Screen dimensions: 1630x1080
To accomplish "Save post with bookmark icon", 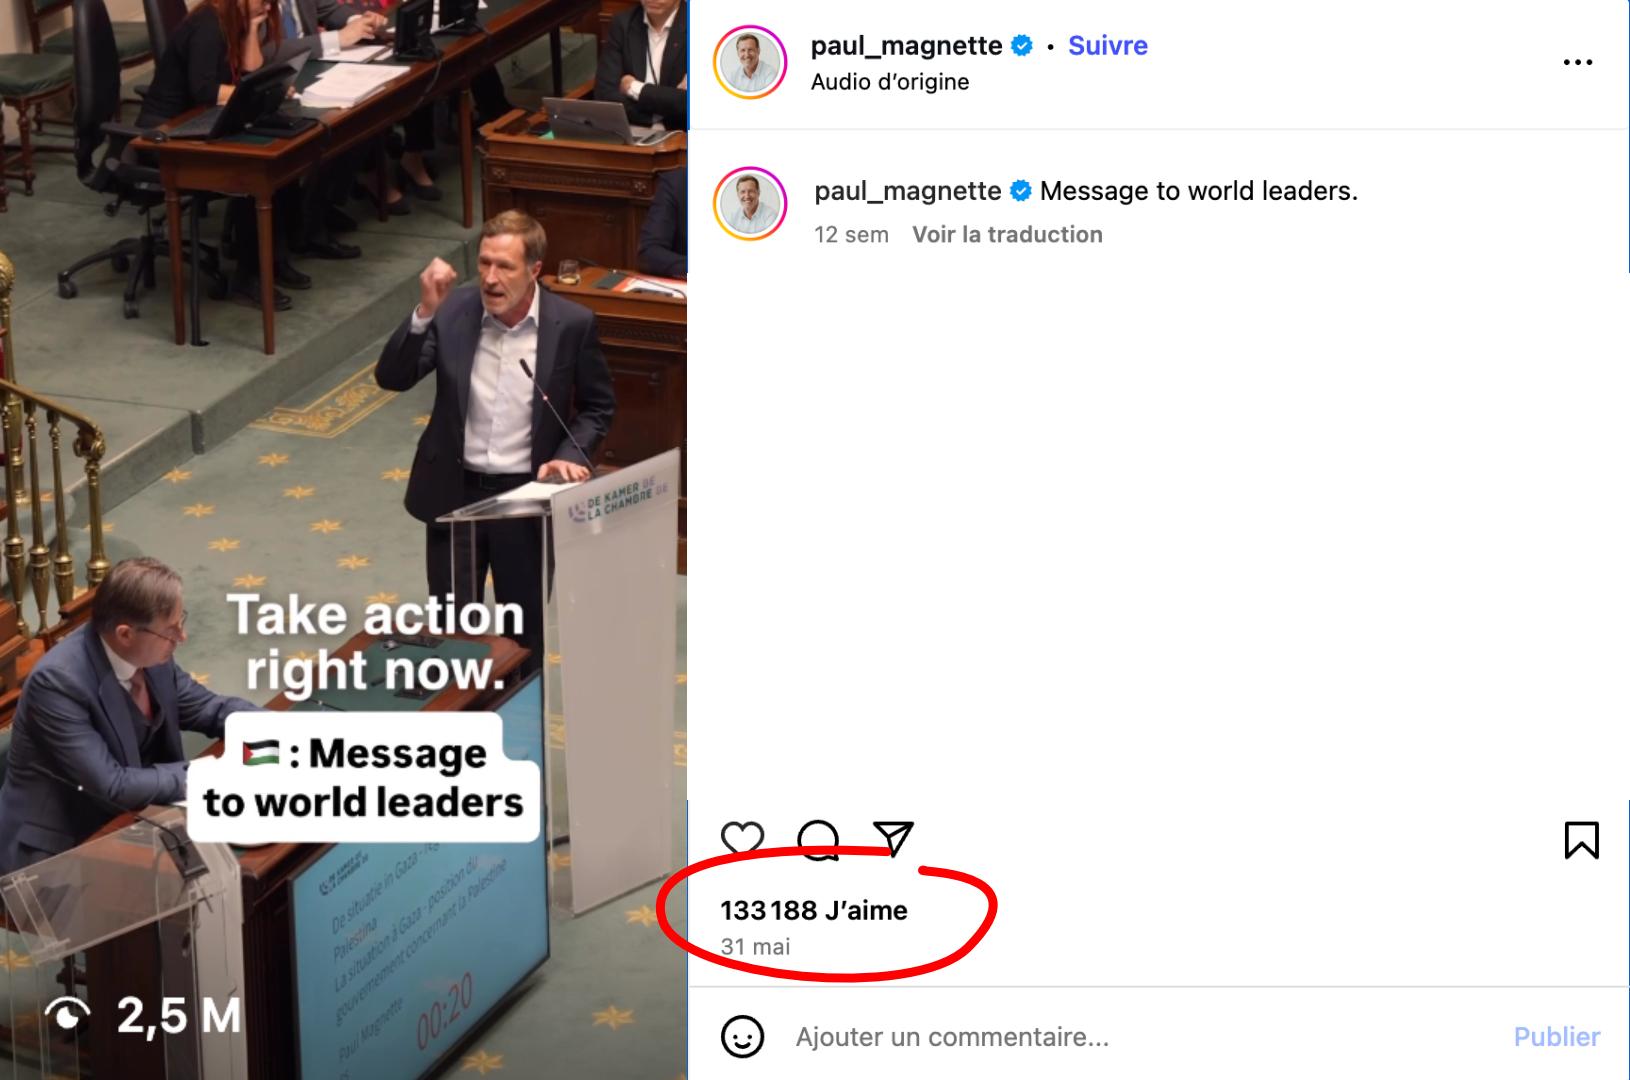I will (x=1581, y=840).
